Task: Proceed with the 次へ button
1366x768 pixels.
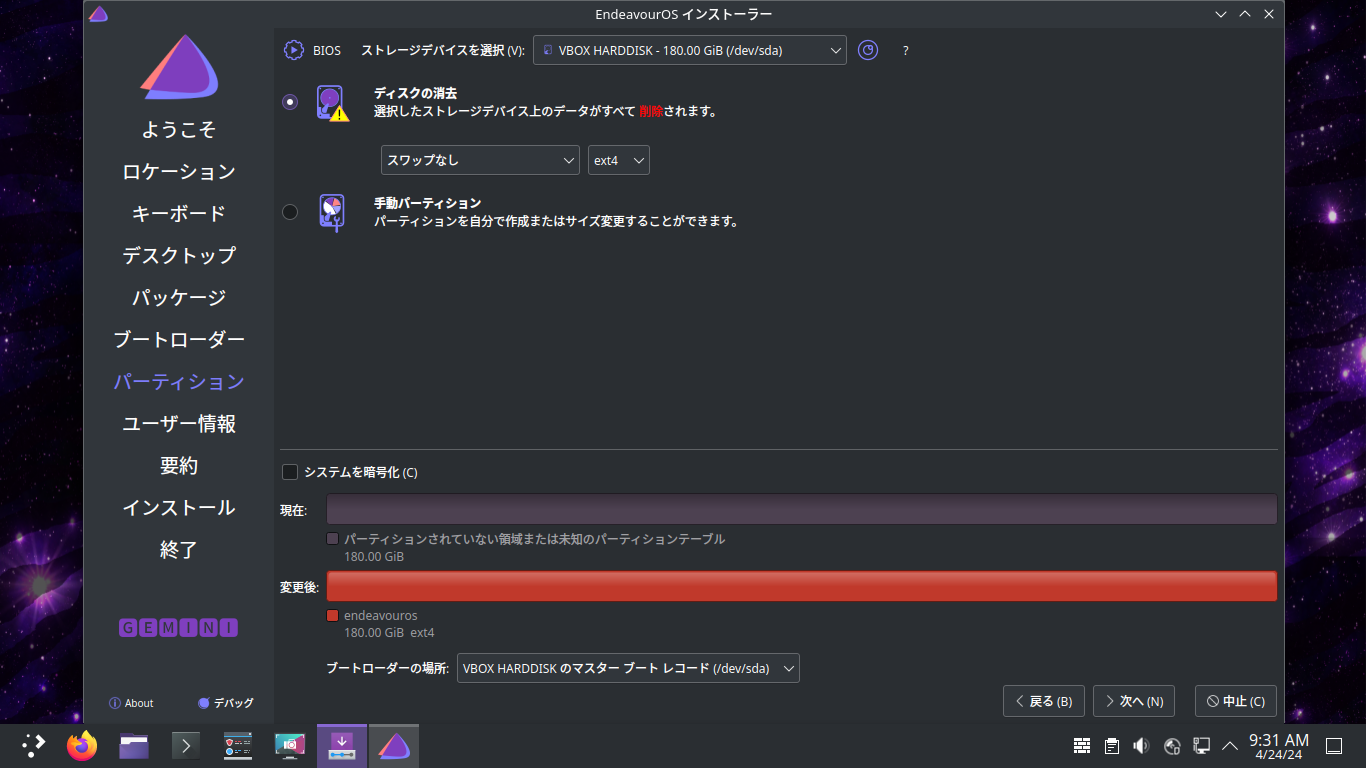Action: [1134, 701]
